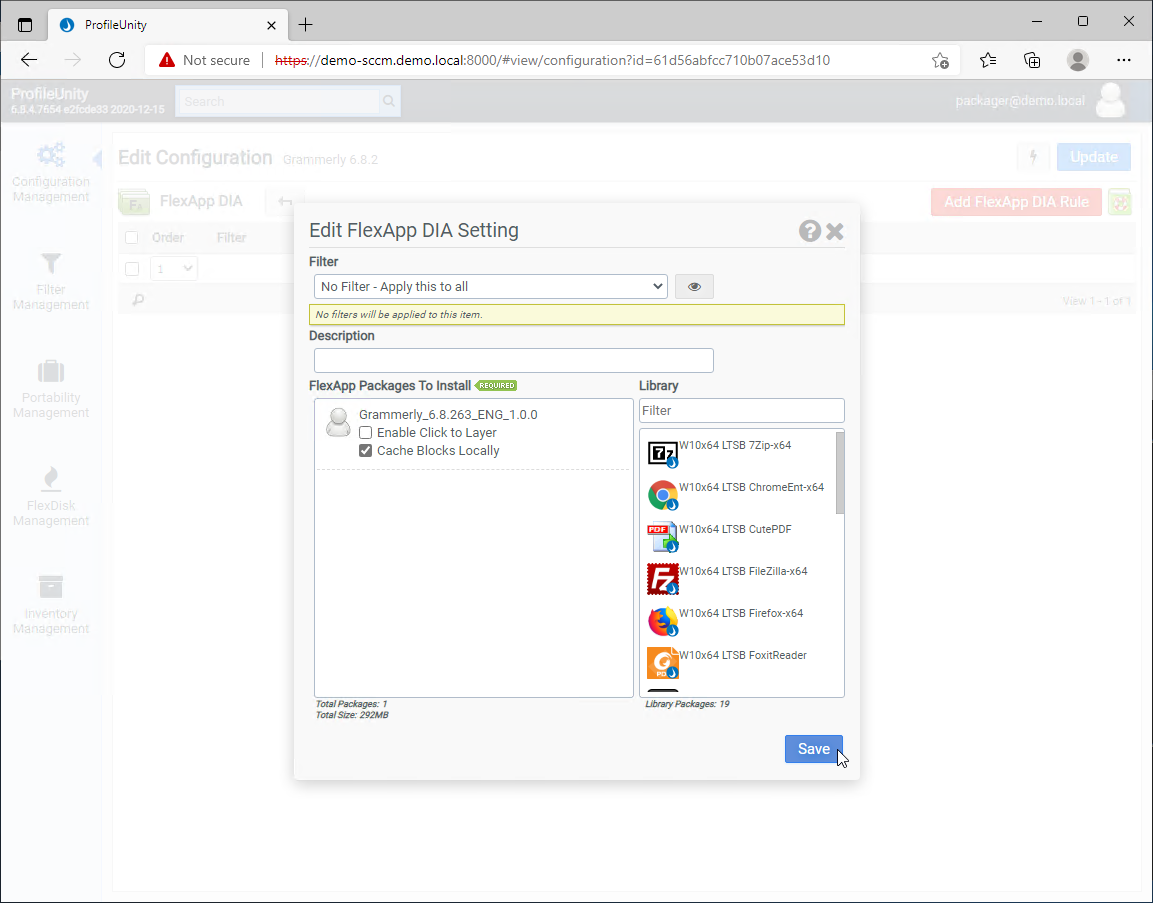Uncheck Cache Blocks Locally
1153x903 pixels.
point(365,451)
